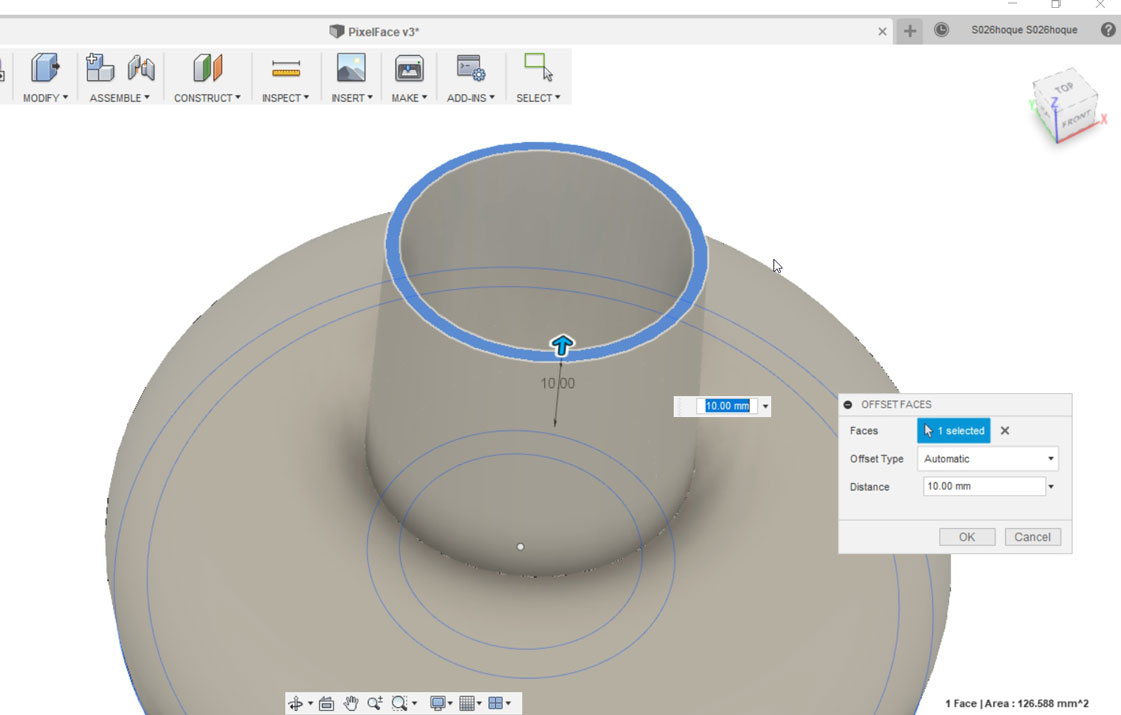Open the Insert image icon

pyautogui.click(x=351, y=69)
